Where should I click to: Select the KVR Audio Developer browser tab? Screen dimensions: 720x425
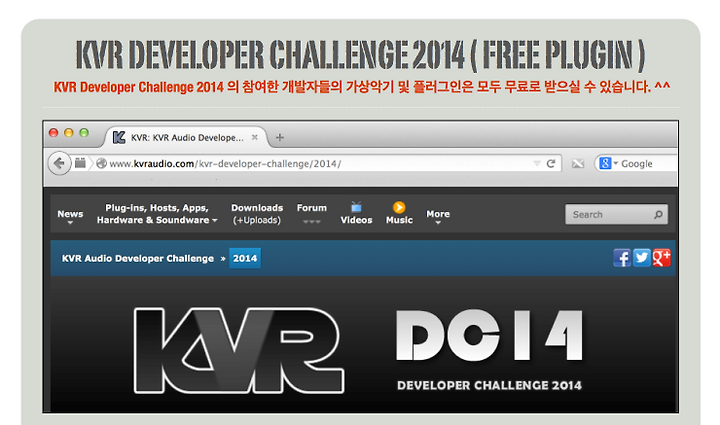pyautogui.click(x=186, y=137)
